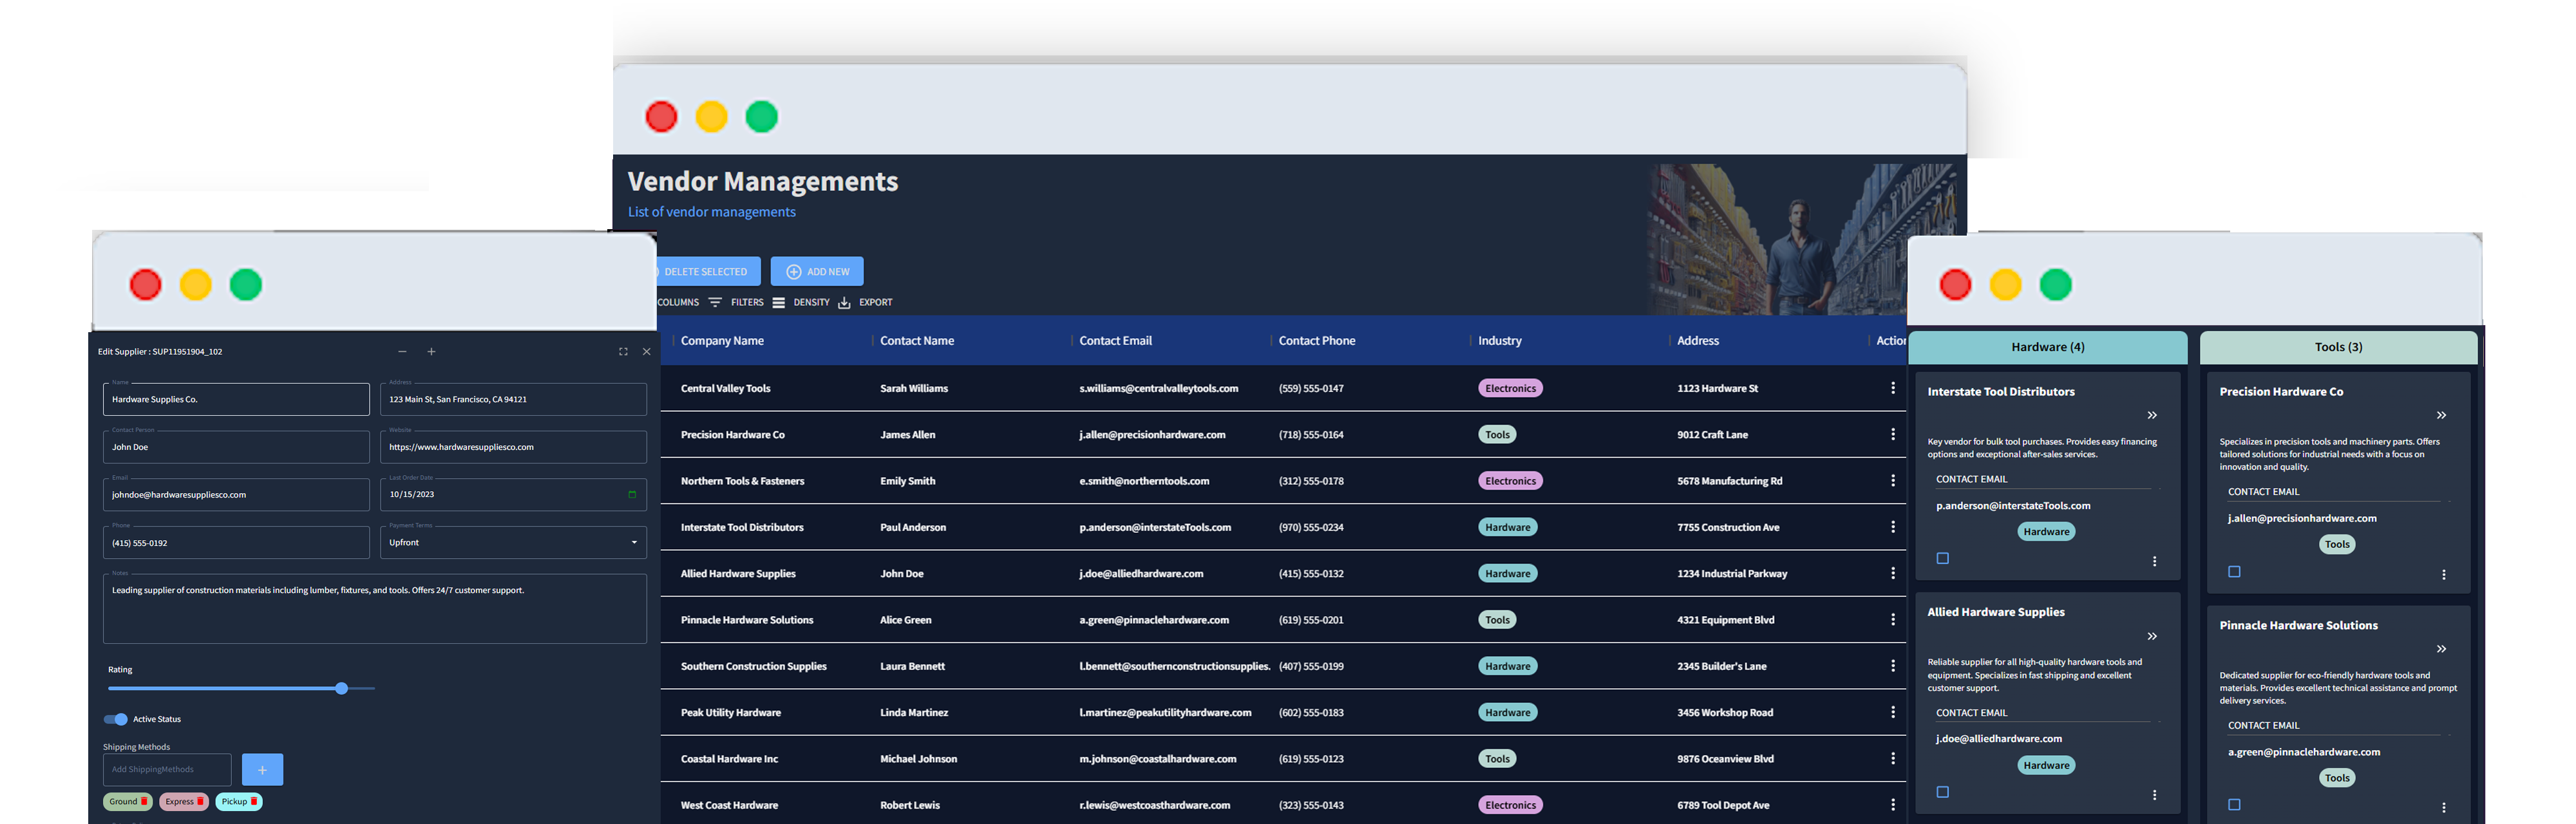Open the Density options menu
Screen dimensions: 2576x824
801,302
